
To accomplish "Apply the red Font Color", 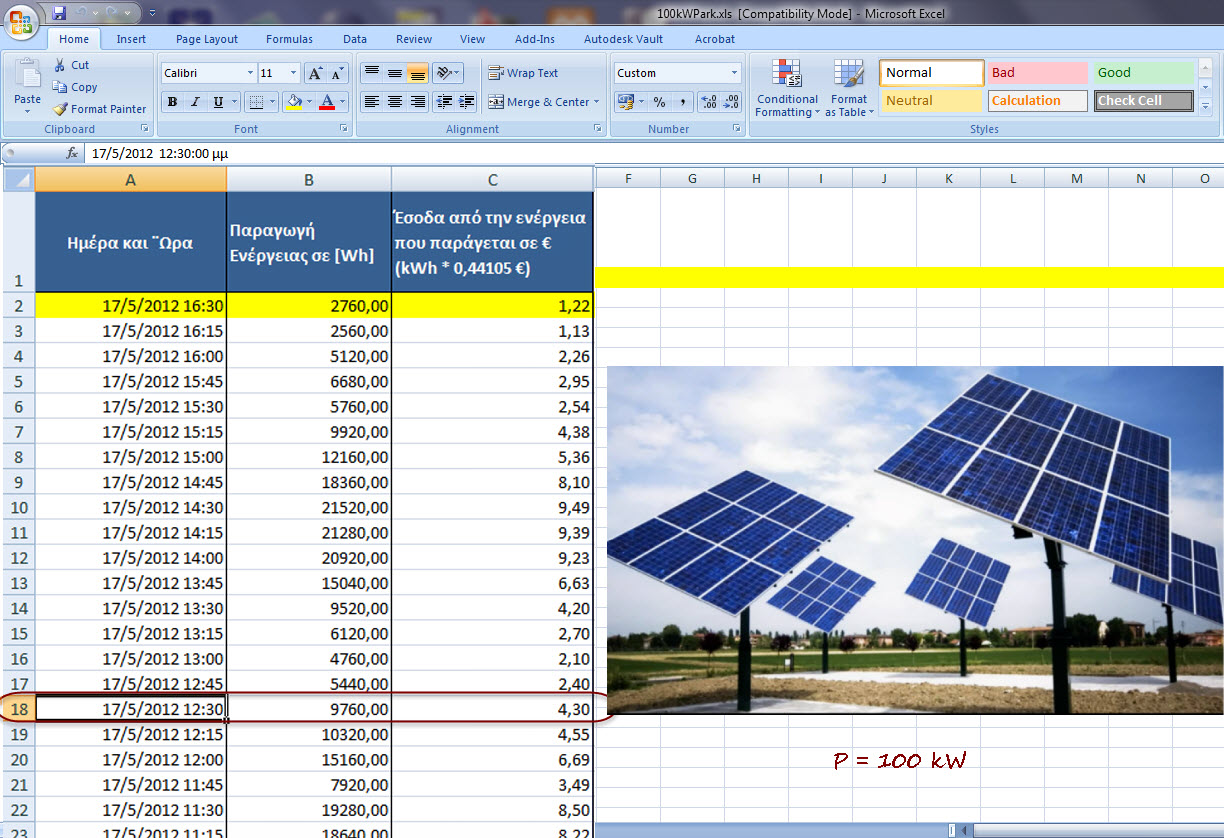I will point(327,102).
